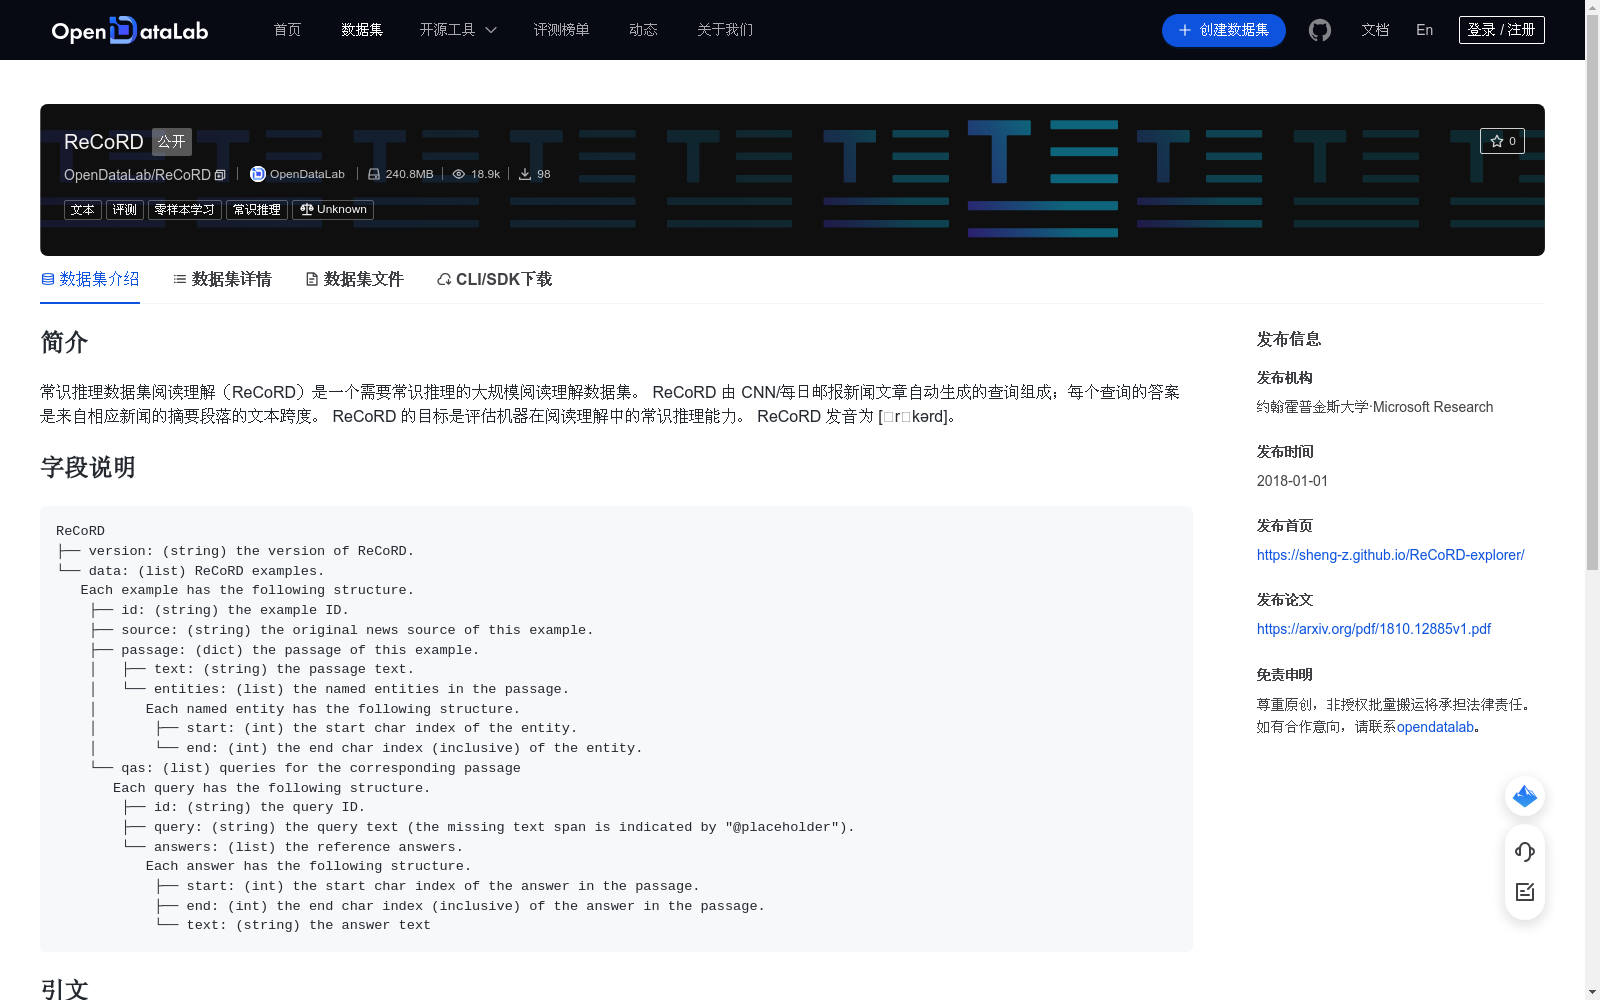Click the 文本 tag
Screen dimensions: 1600x1000
(x=83, y=209)
